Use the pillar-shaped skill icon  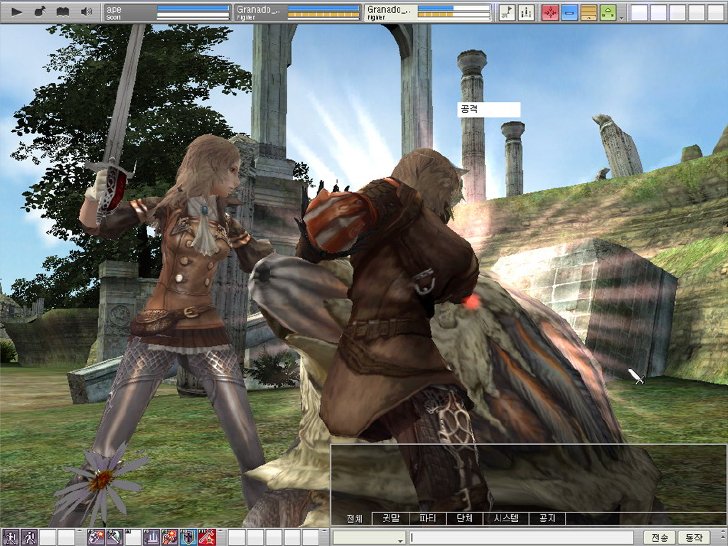(151, 537)
